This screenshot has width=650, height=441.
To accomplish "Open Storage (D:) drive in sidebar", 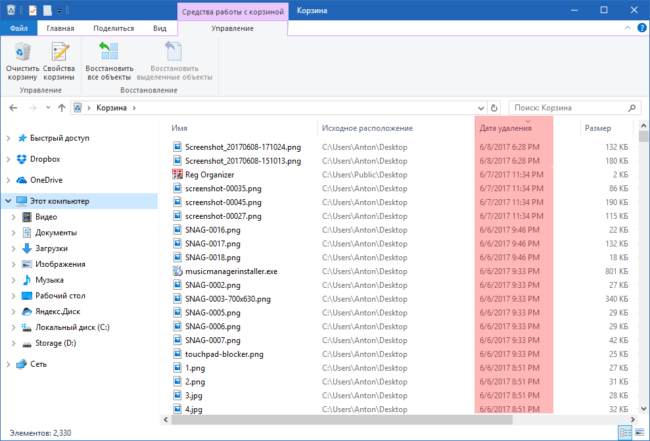I will click(56, 343).
